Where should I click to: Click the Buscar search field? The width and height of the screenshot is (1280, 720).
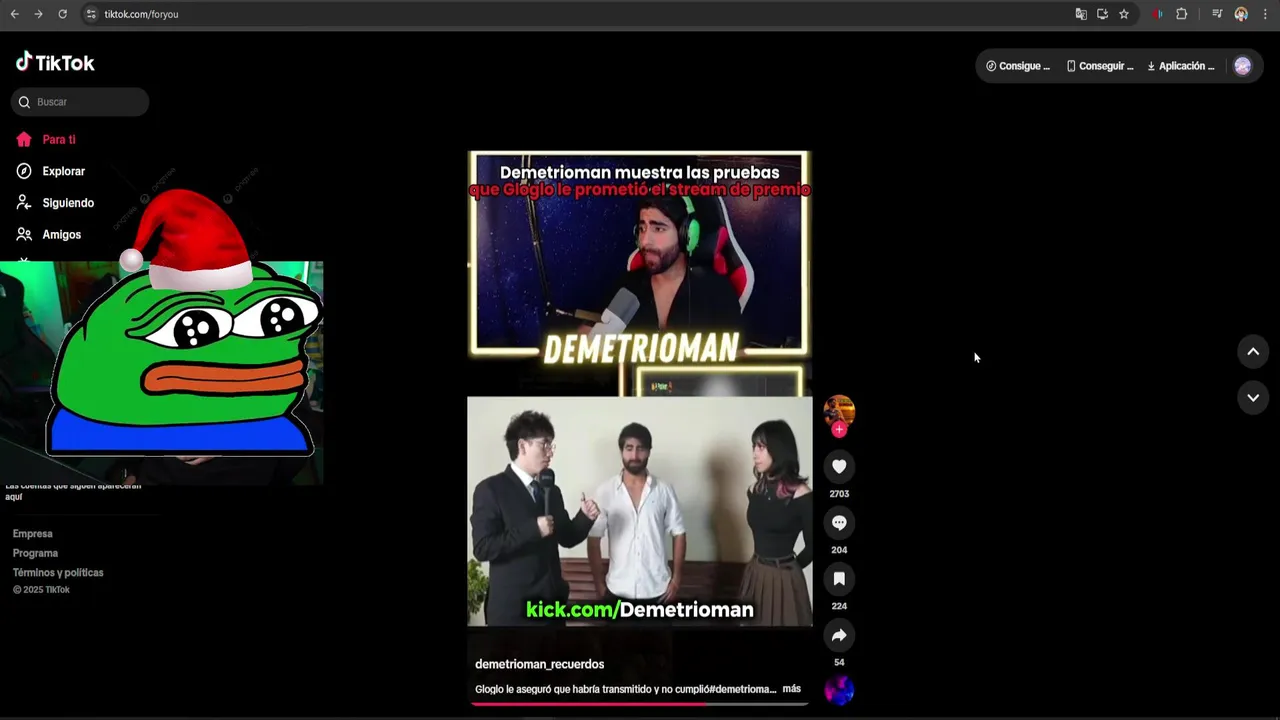pos(80,102)
